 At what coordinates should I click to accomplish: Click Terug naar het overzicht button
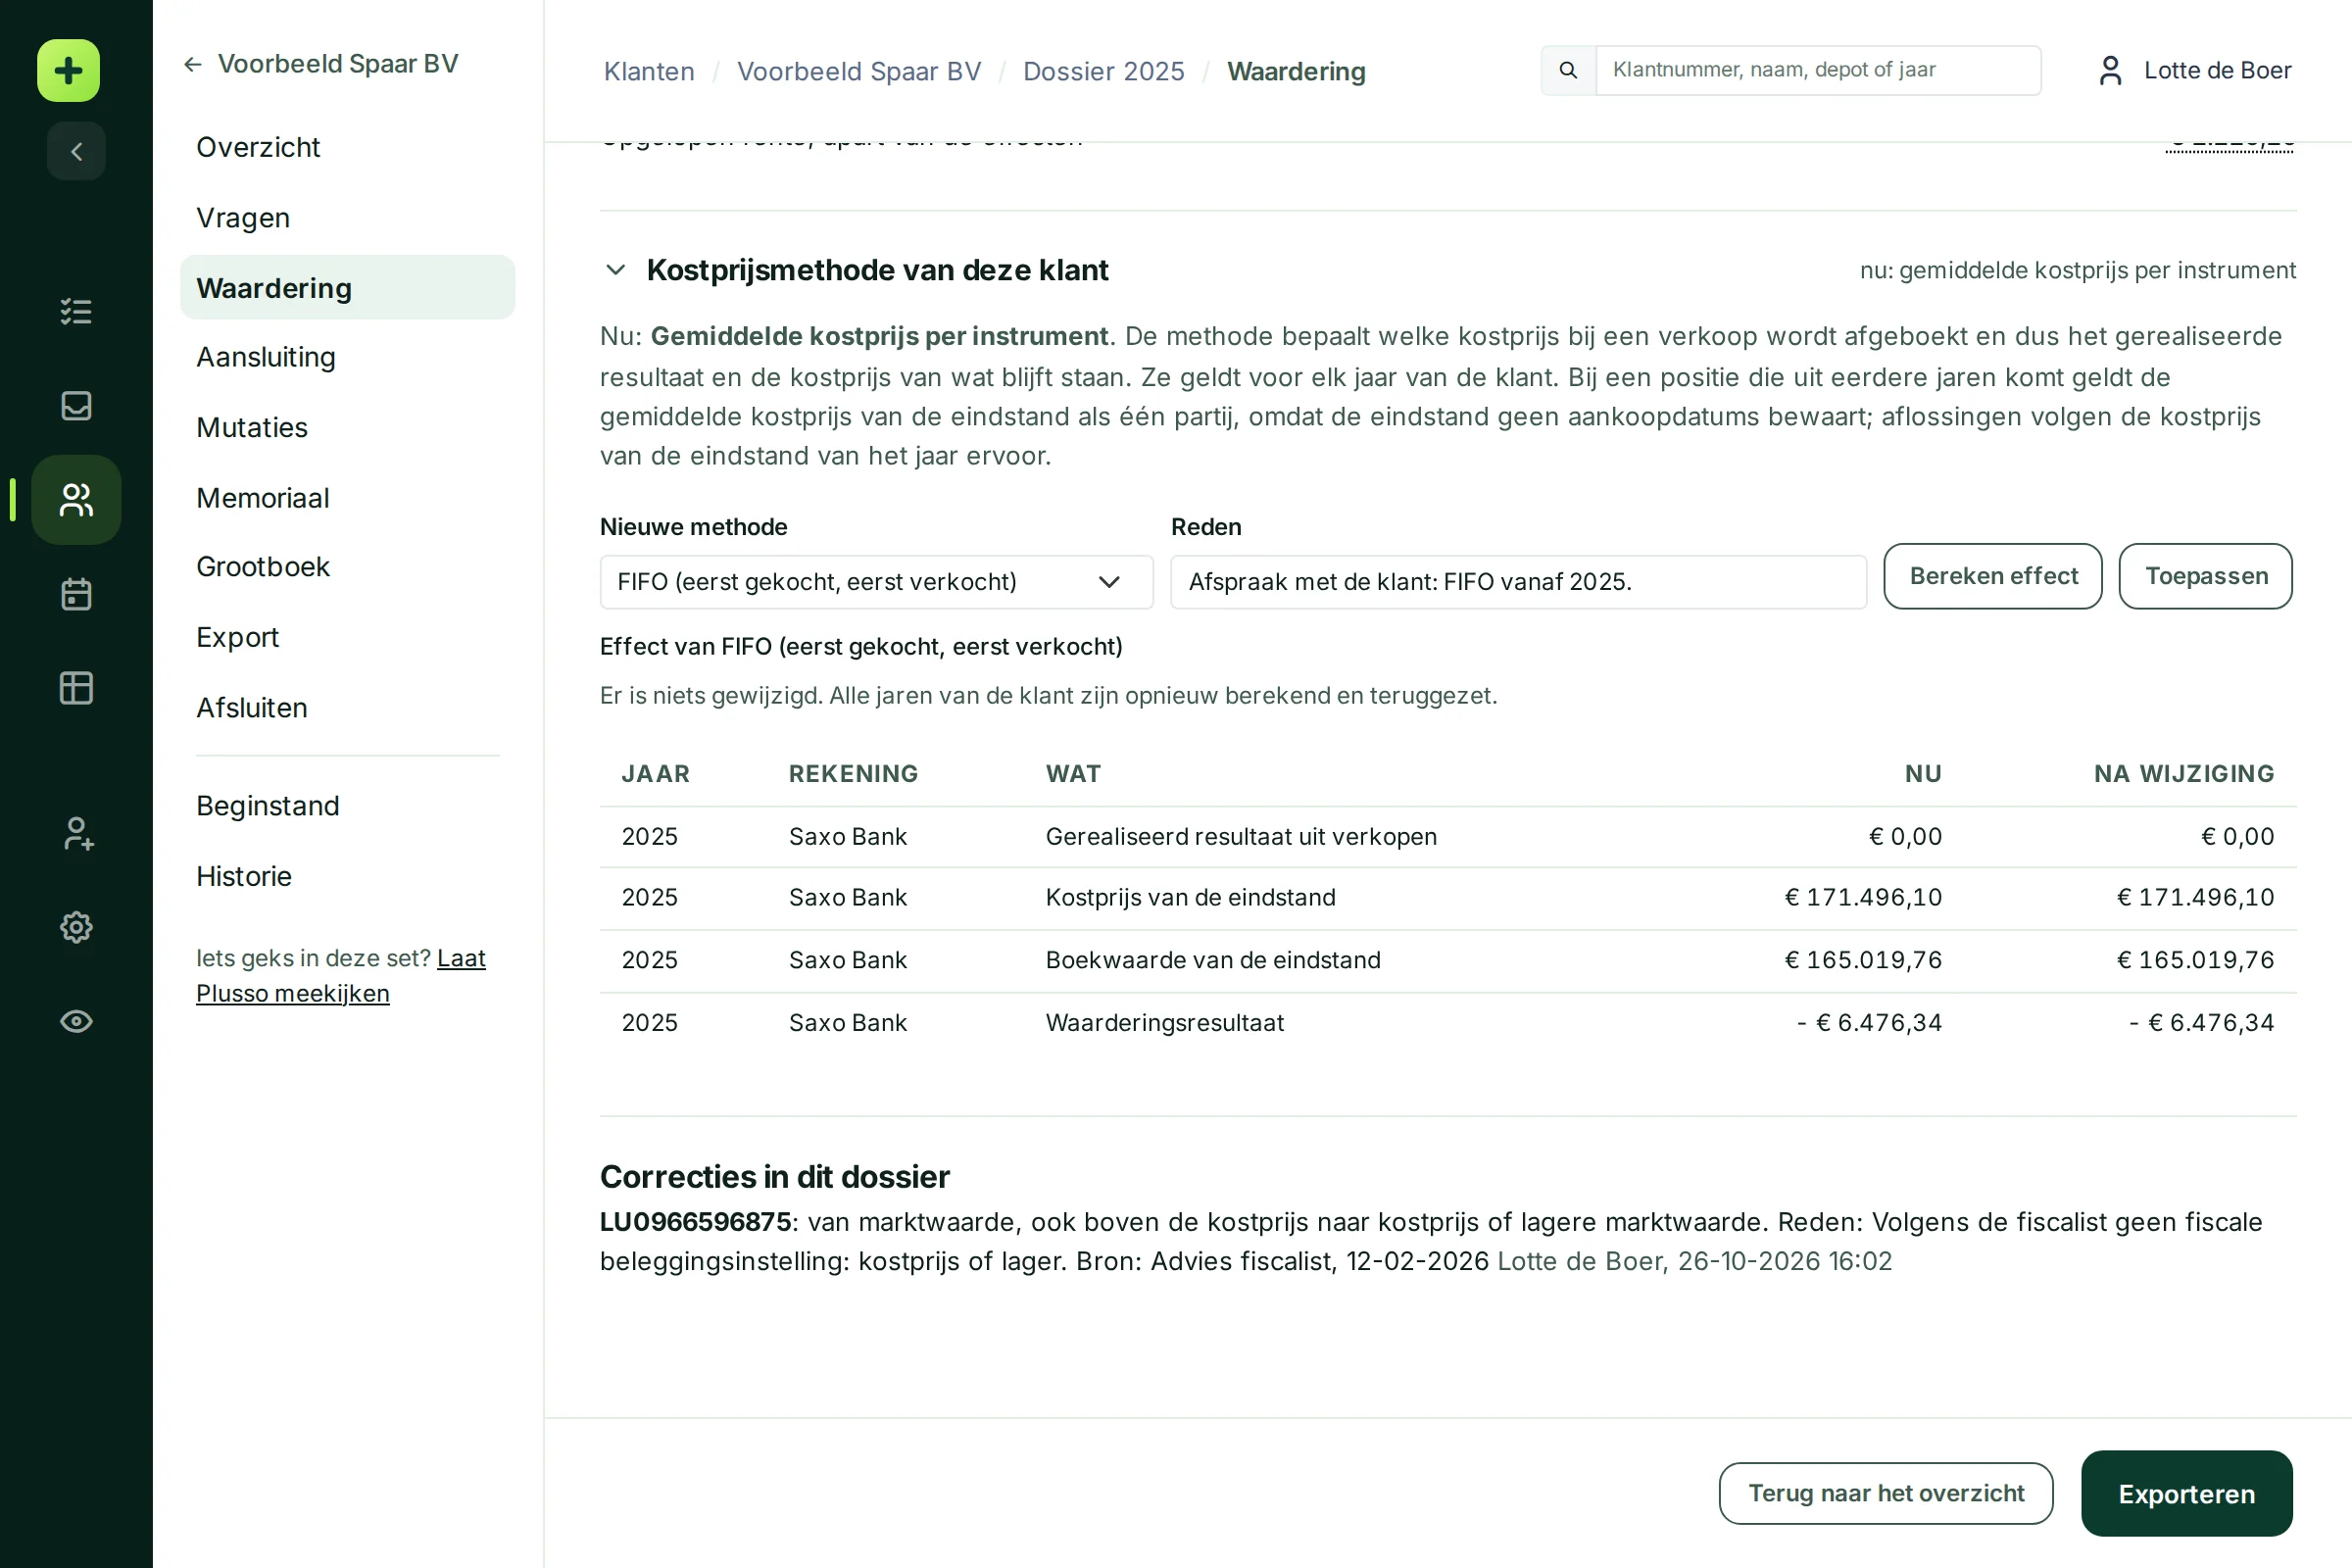click(x=1886, y=1493)
